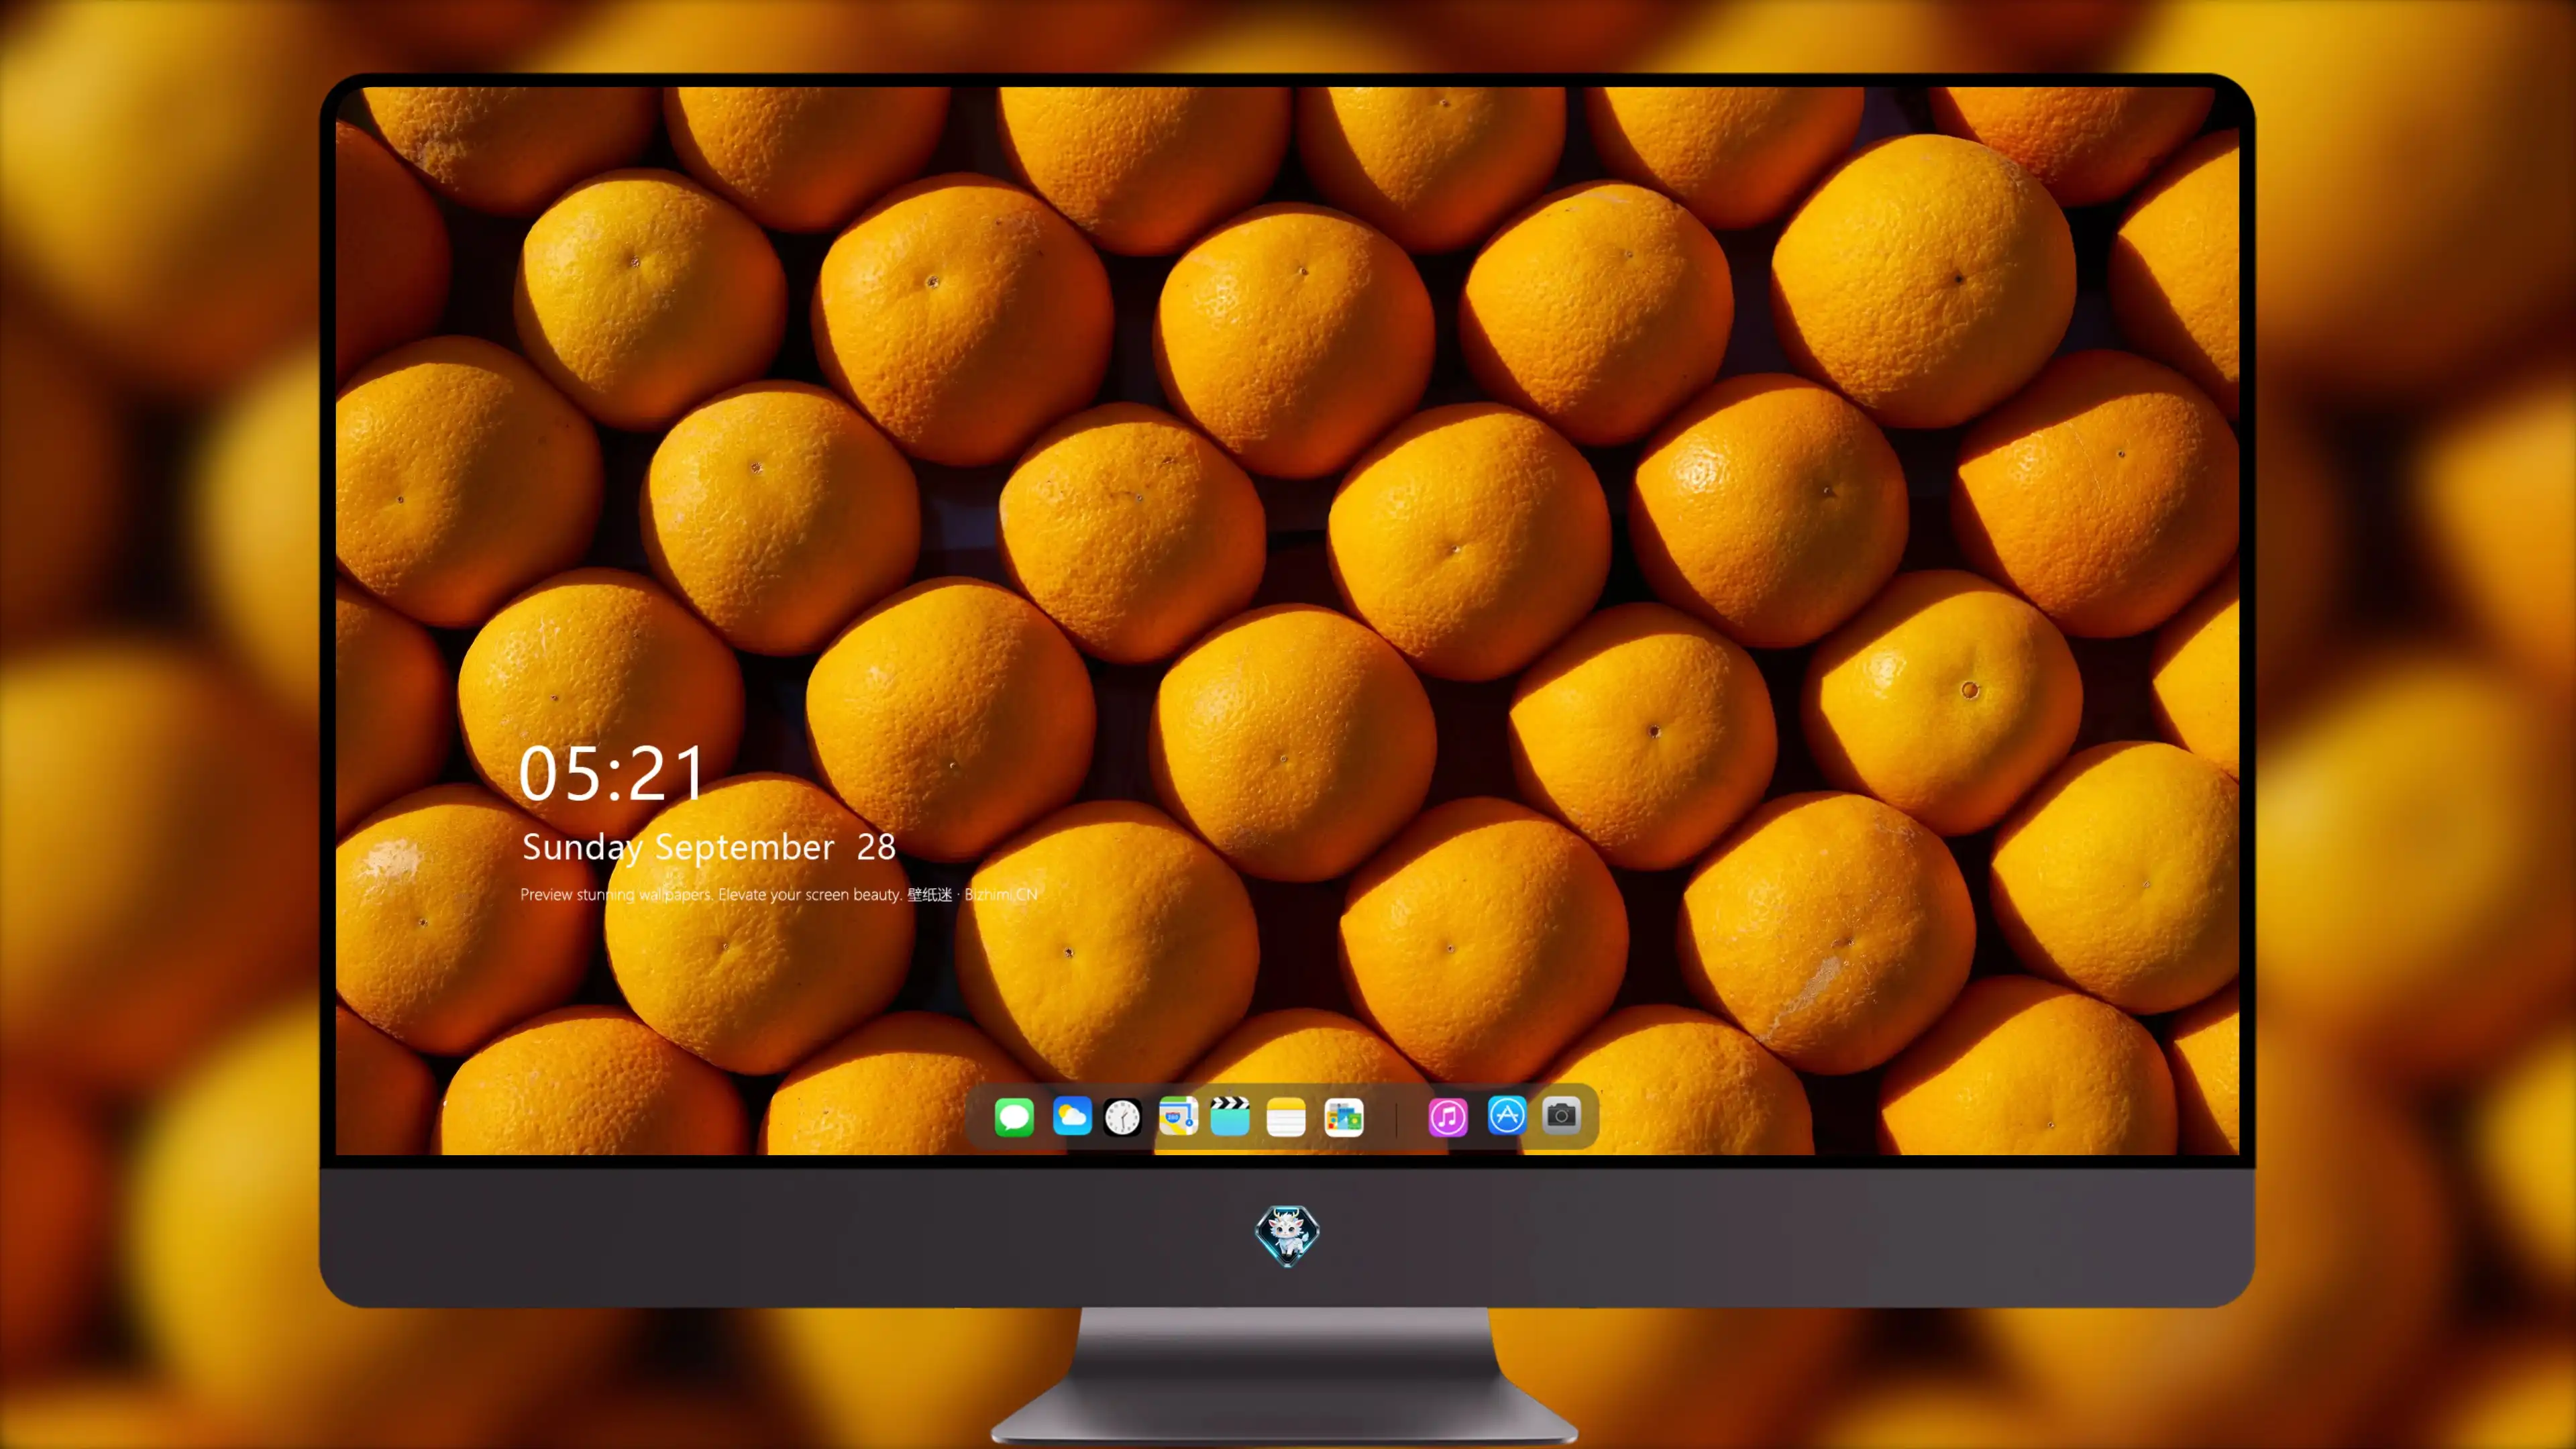Click the "Preview stunning wallpapers" caption

[779, 894]
